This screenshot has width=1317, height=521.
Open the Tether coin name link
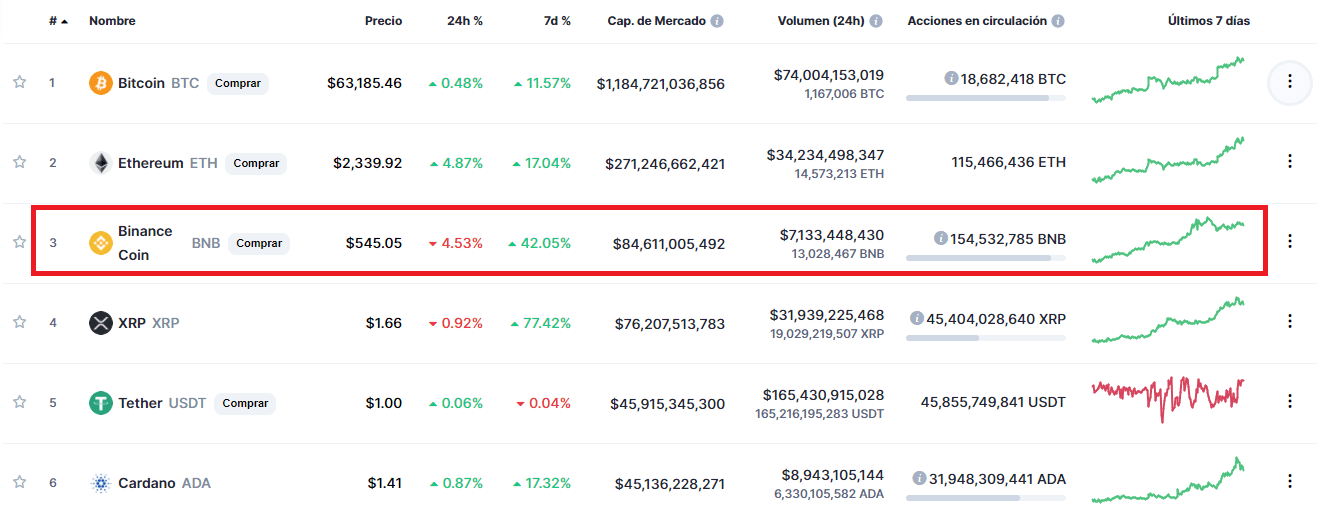pyautogui.click(x=140, y=403)
